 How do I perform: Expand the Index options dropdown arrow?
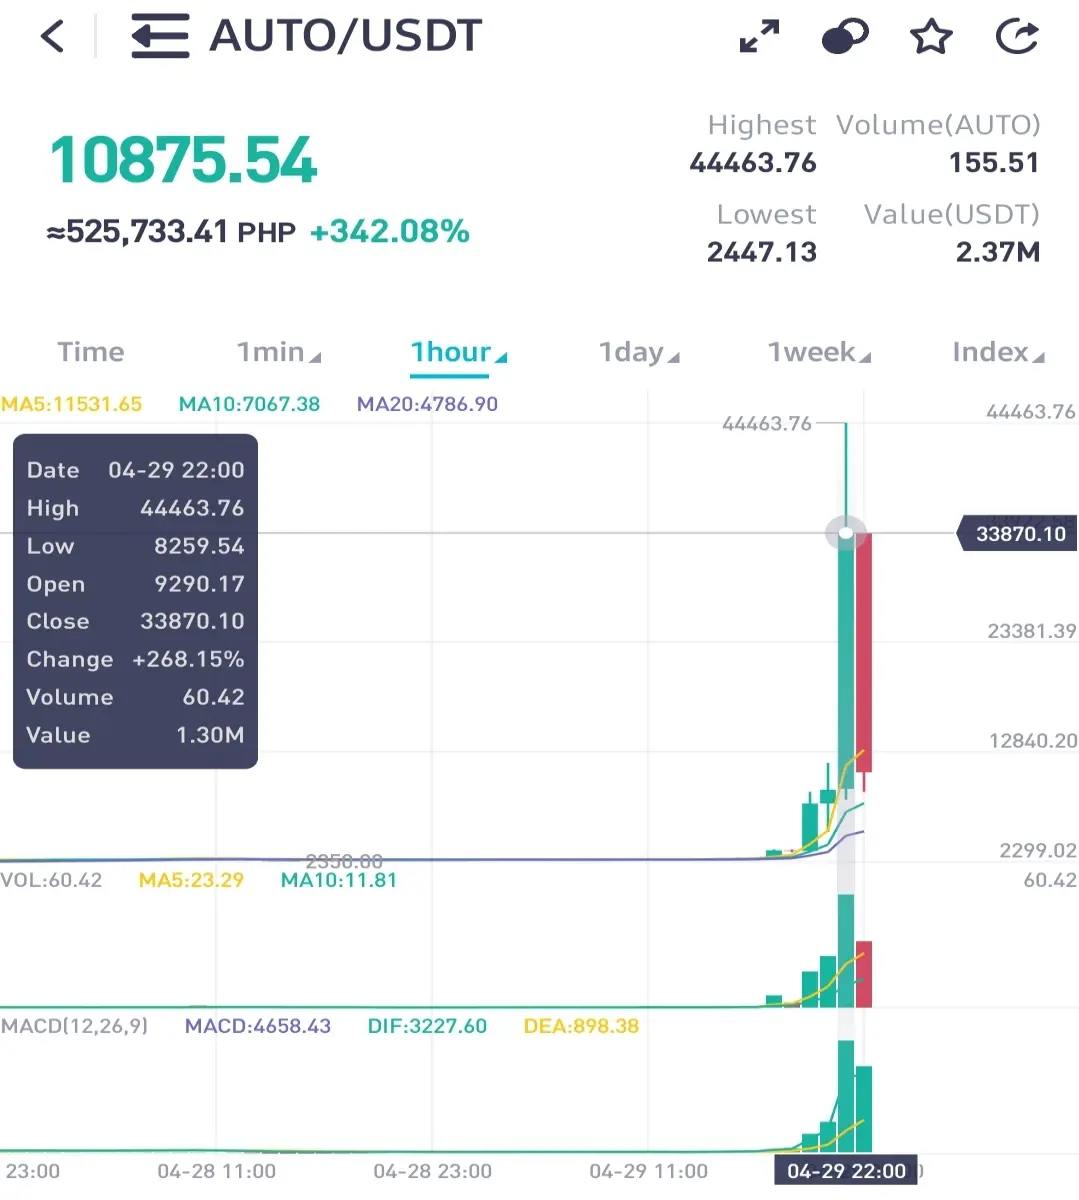pyautogui.click(x=1038, y=357)
